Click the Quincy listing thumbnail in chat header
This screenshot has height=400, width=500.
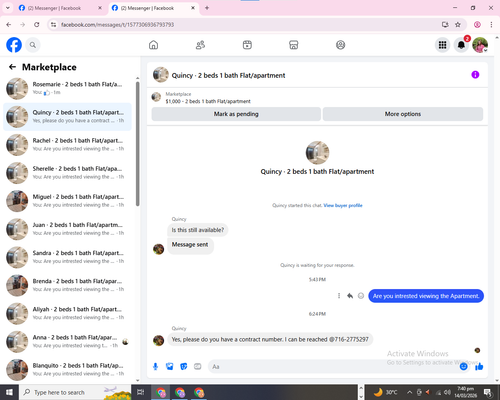[x=161, y=75]
